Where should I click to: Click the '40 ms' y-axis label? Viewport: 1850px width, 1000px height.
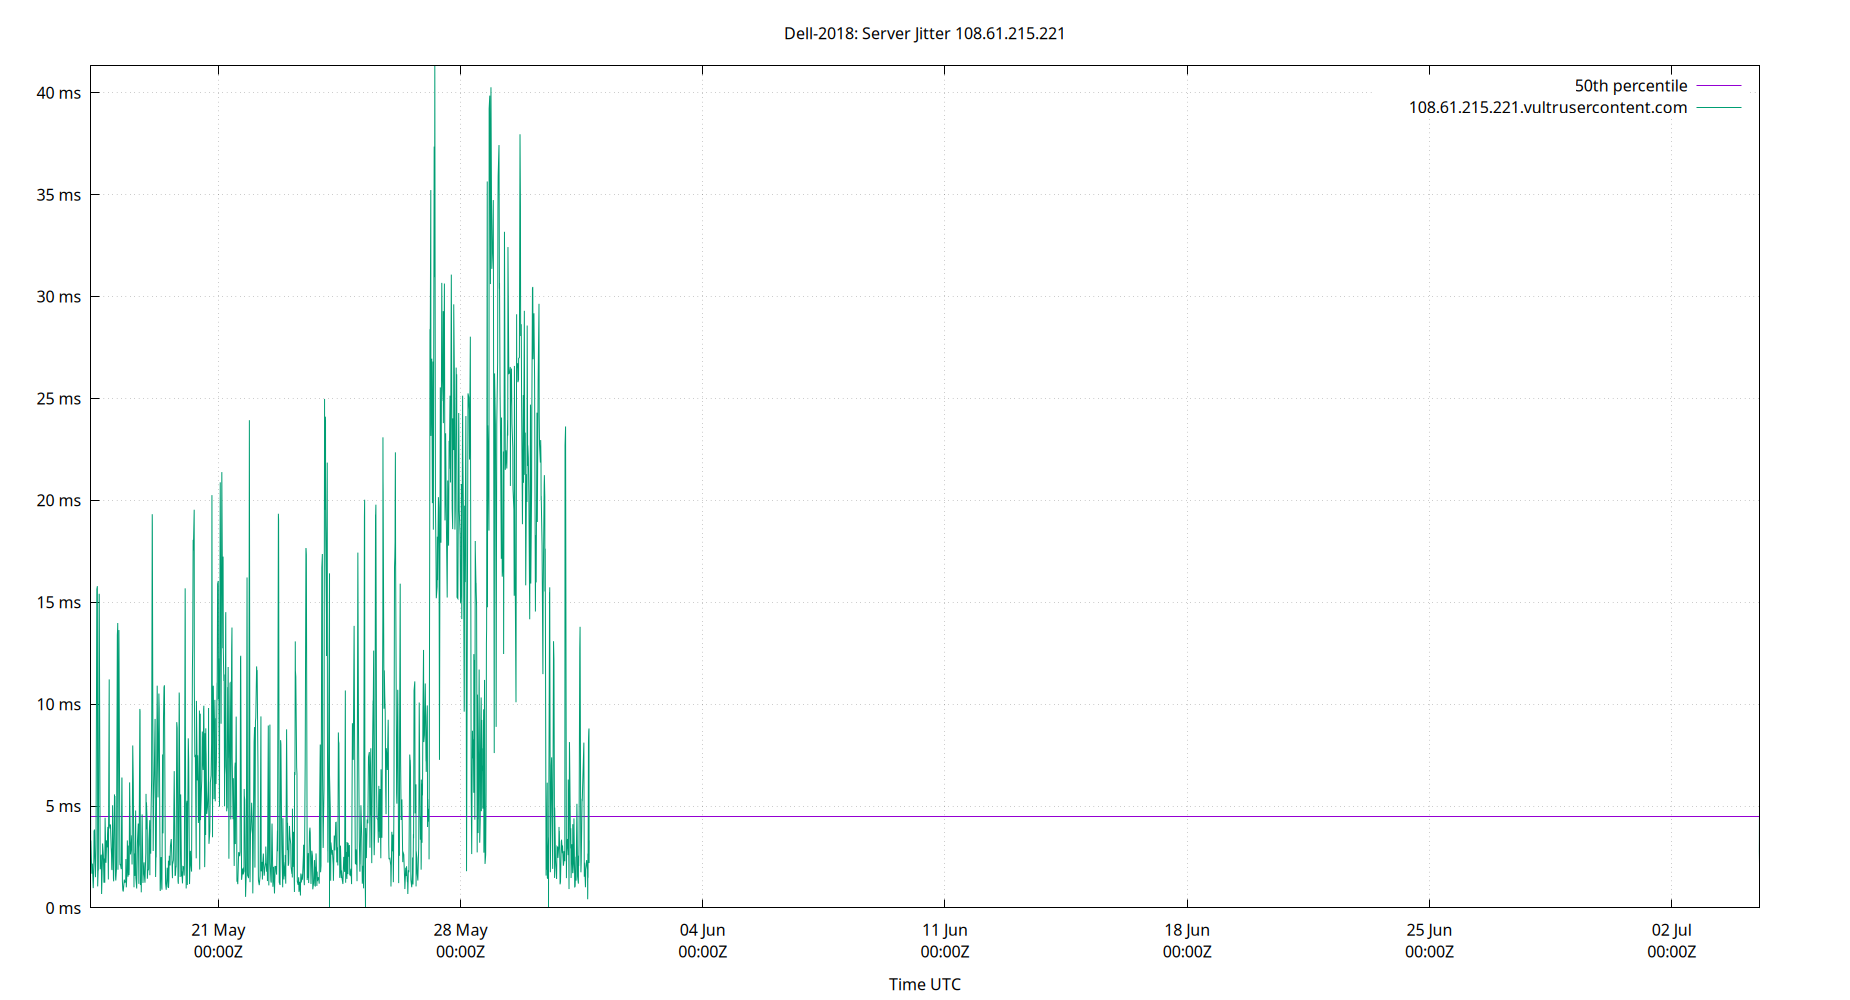click(x=59, y=93)
